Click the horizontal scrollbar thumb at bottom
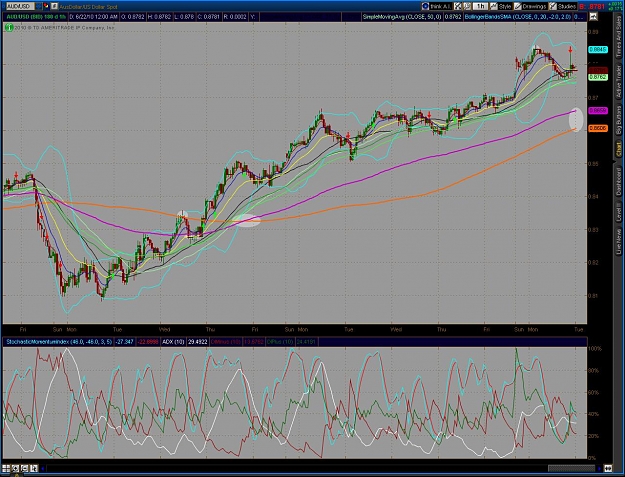This screenshot has height=477, width=625. [x=571, y=468]
